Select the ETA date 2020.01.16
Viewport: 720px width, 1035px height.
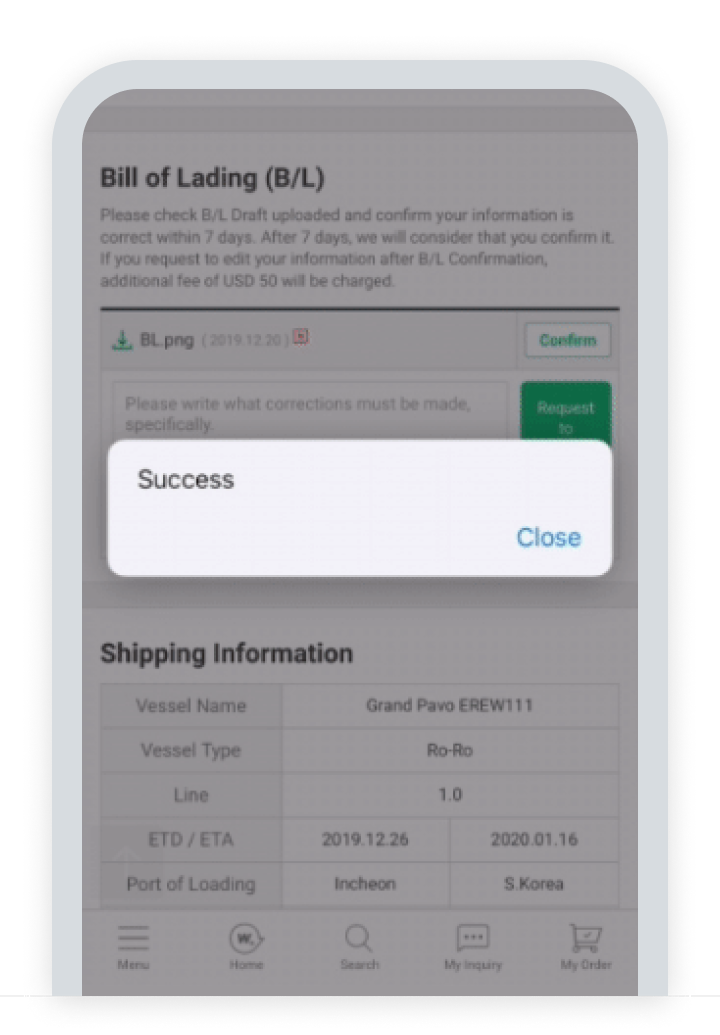pos(533,839)
